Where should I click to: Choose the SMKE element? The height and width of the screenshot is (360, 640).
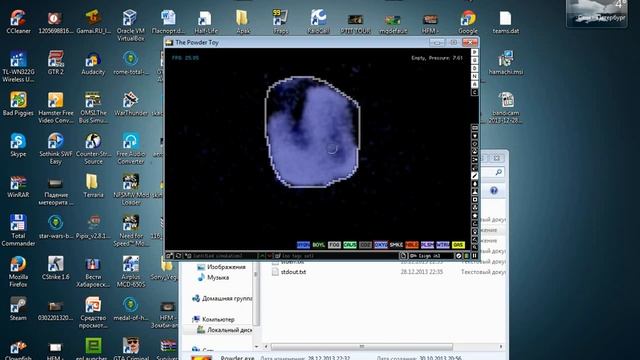396,244
